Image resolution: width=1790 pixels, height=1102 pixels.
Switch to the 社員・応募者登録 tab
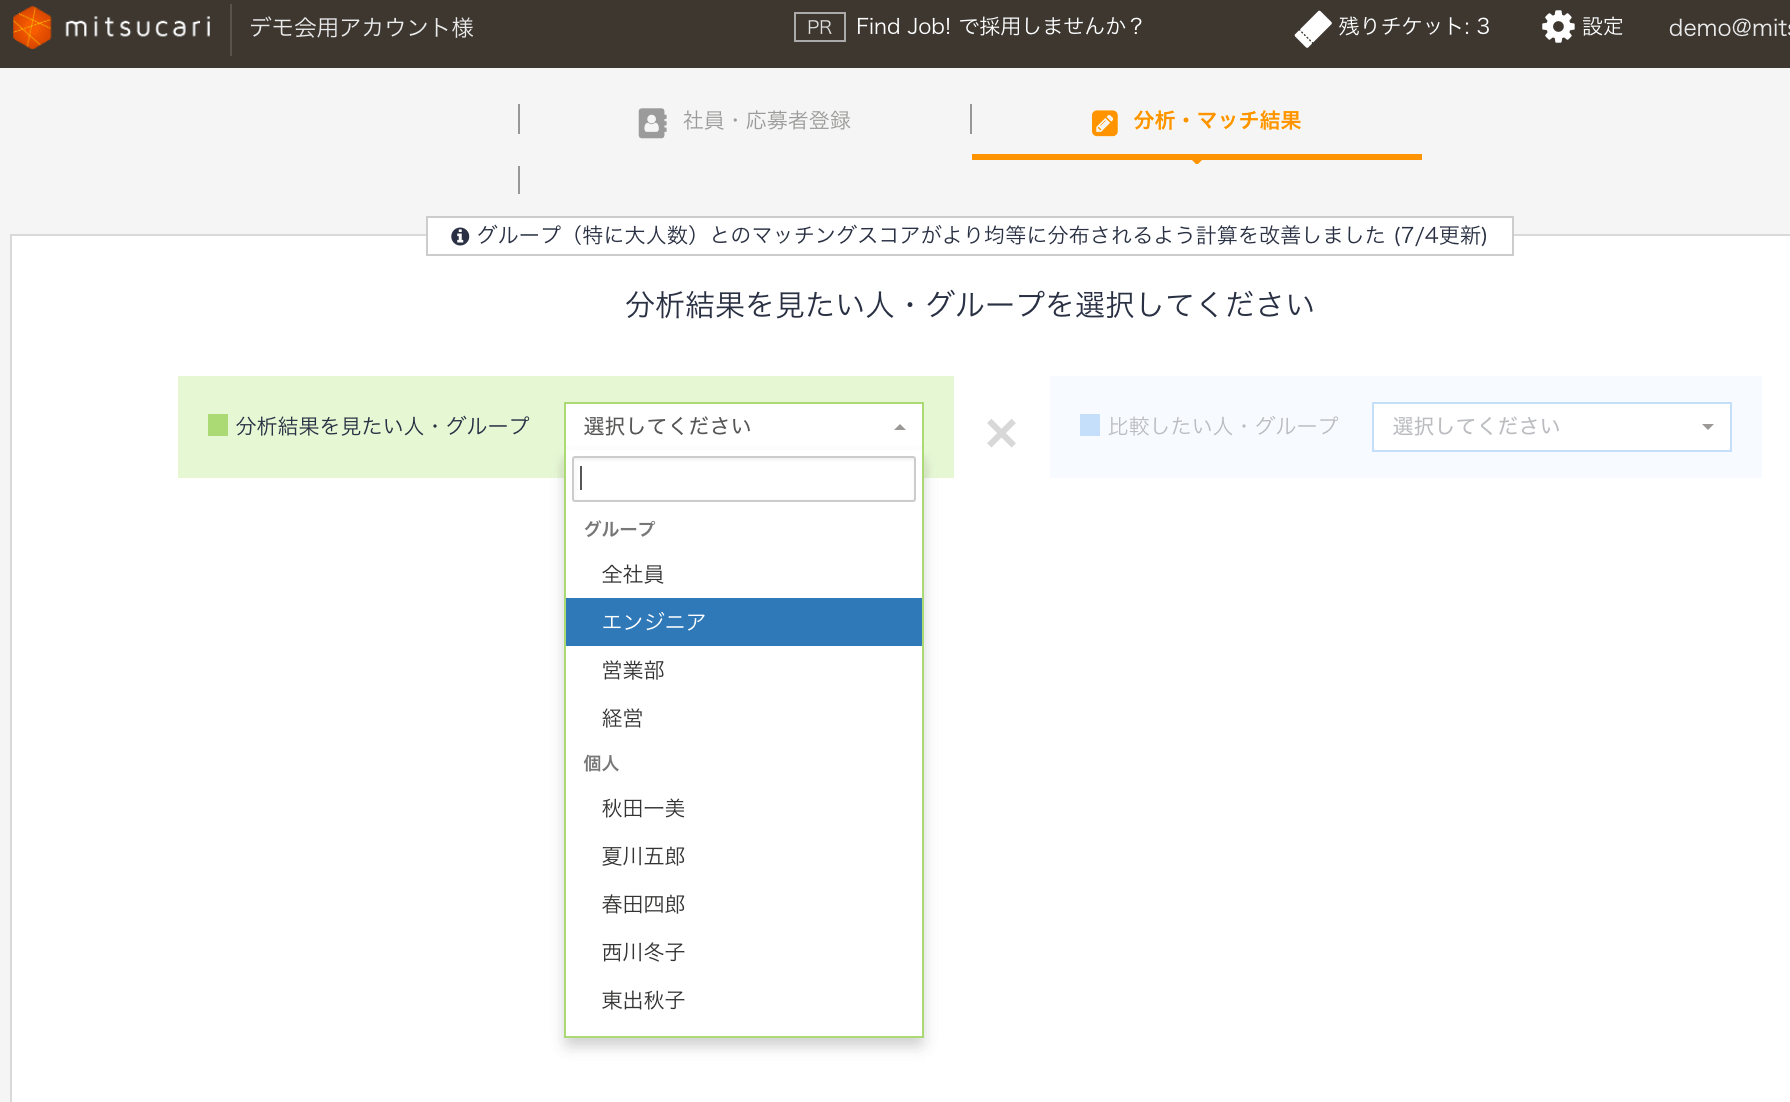765,121
